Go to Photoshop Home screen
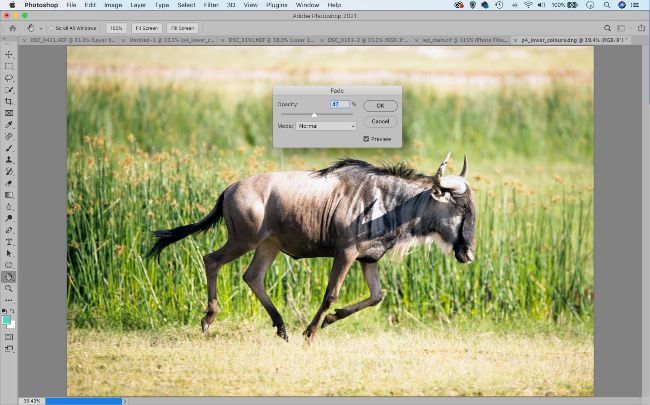The height and width of the screenshot is (405, 650). [x=12, y=28]
